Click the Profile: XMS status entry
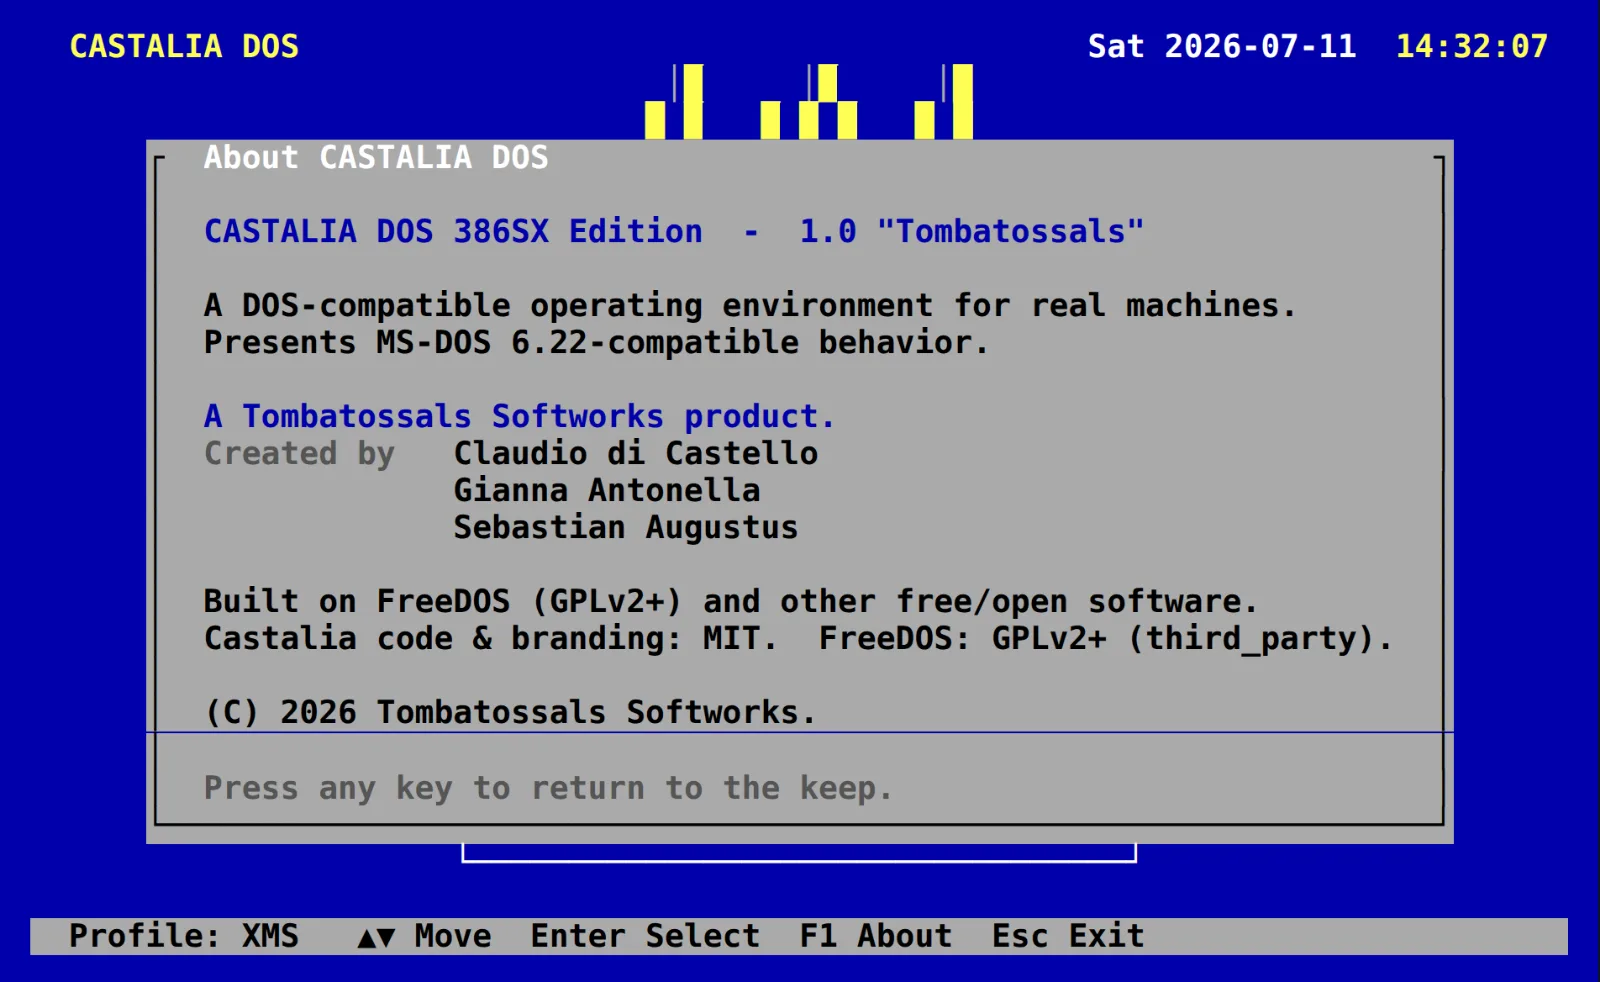 coord(184,937)
